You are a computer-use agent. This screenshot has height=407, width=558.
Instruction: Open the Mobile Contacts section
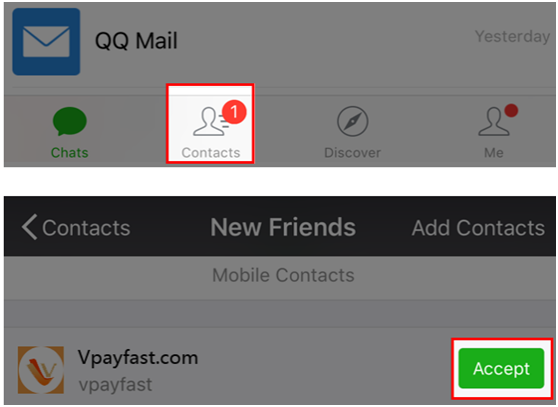coord(283,275)
